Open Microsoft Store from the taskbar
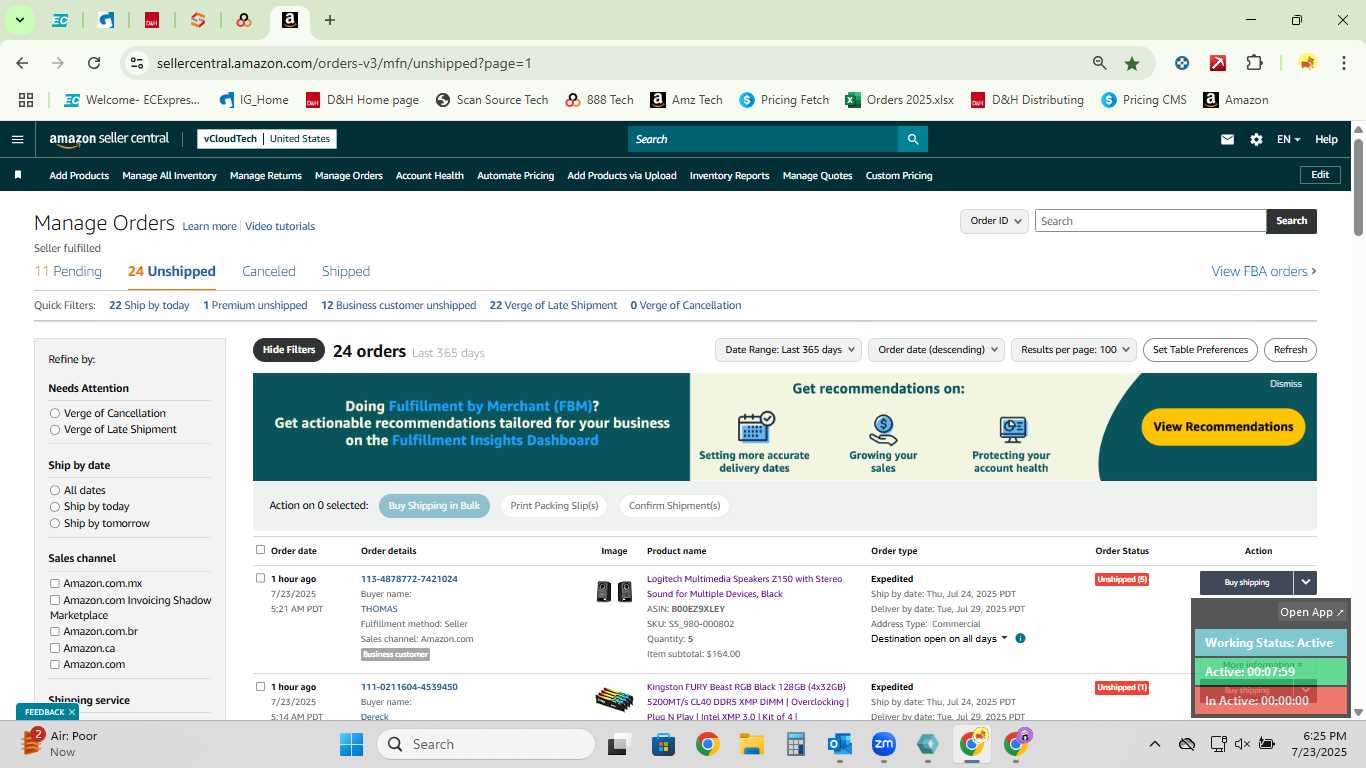The width and height of the screenshot is (1366, 768). tap(663, 744)
